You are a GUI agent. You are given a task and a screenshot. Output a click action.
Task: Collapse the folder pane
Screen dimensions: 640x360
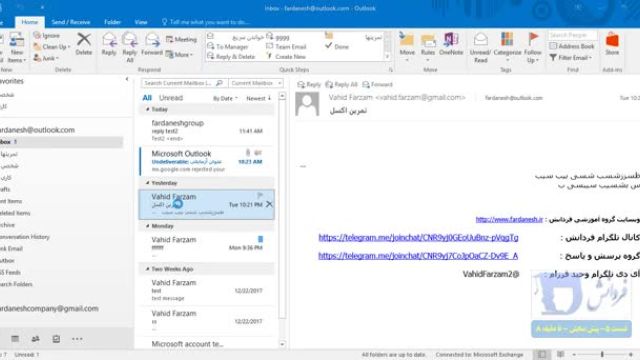pos(127,79)
